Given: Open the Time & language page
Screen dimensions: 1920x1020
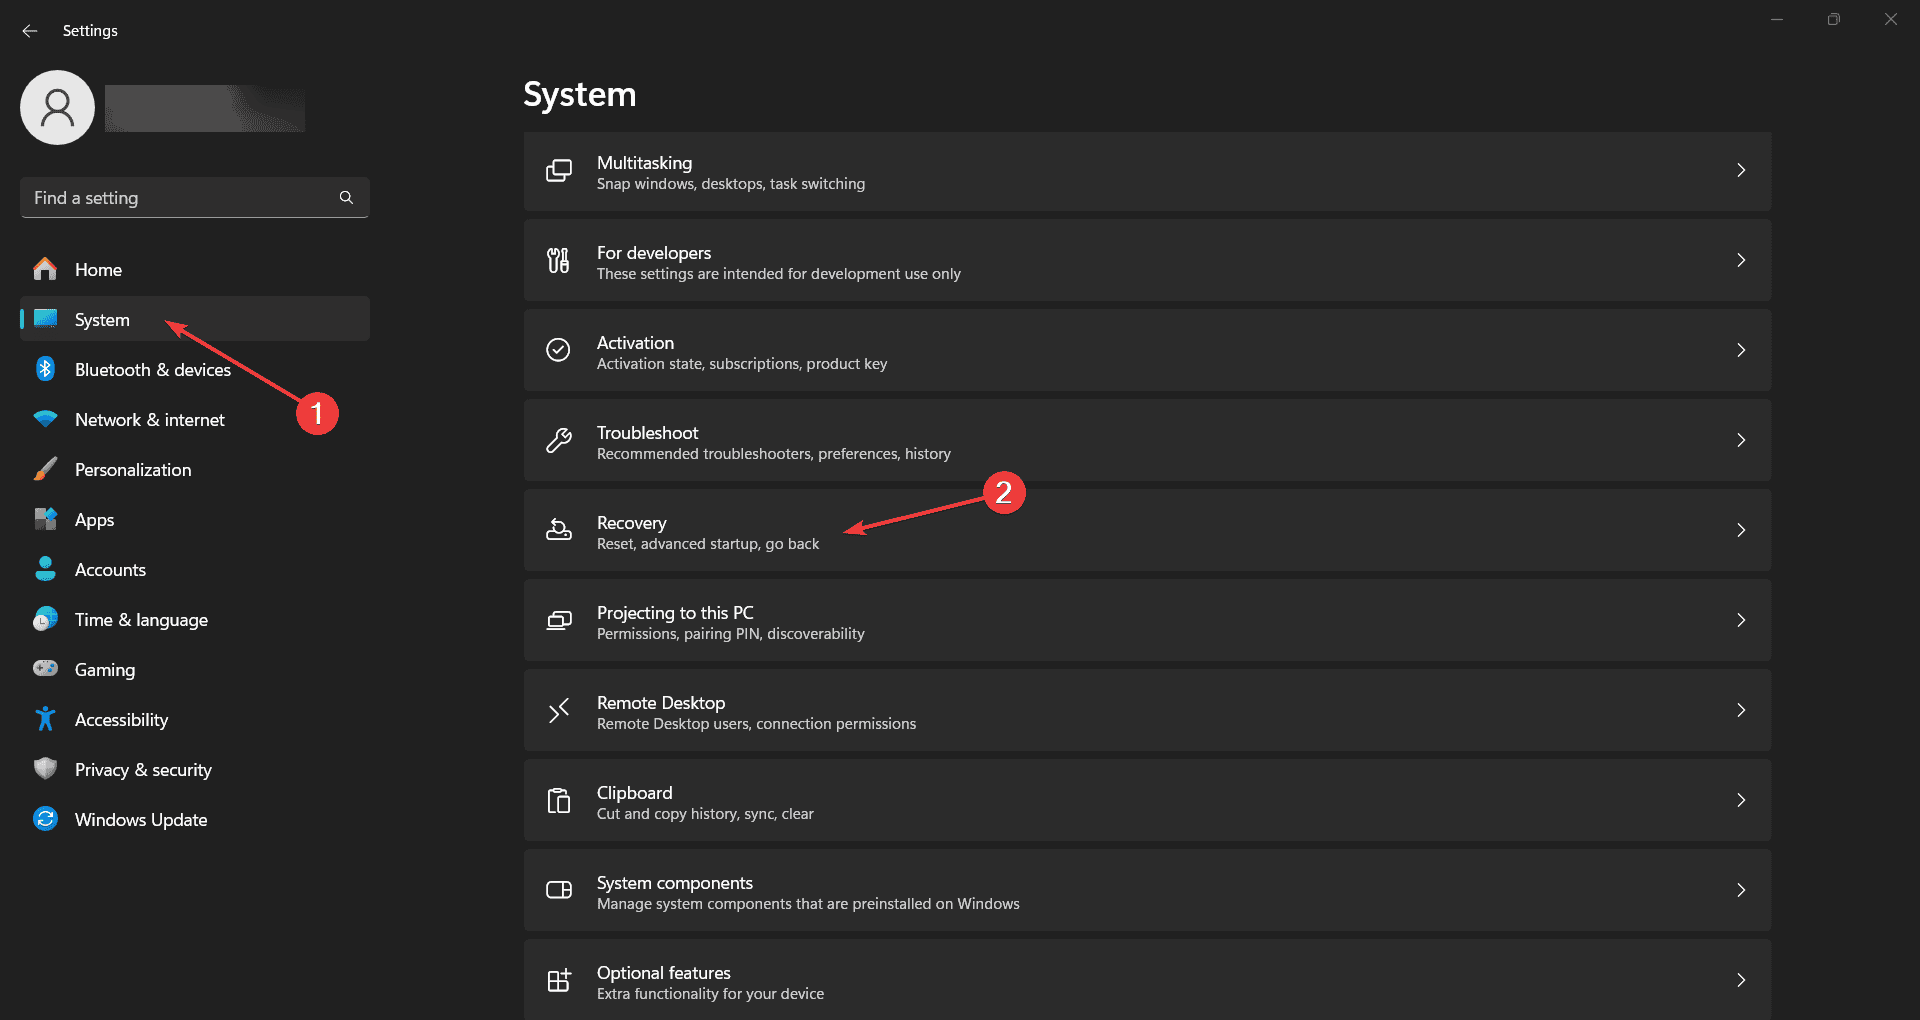Looking at the screenshot, I should click(141, 620).
